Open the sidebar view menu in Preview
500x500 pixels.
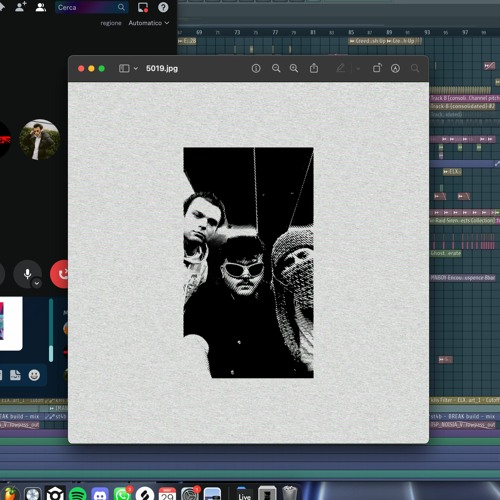pyautogui.click(x=136, y=68)
